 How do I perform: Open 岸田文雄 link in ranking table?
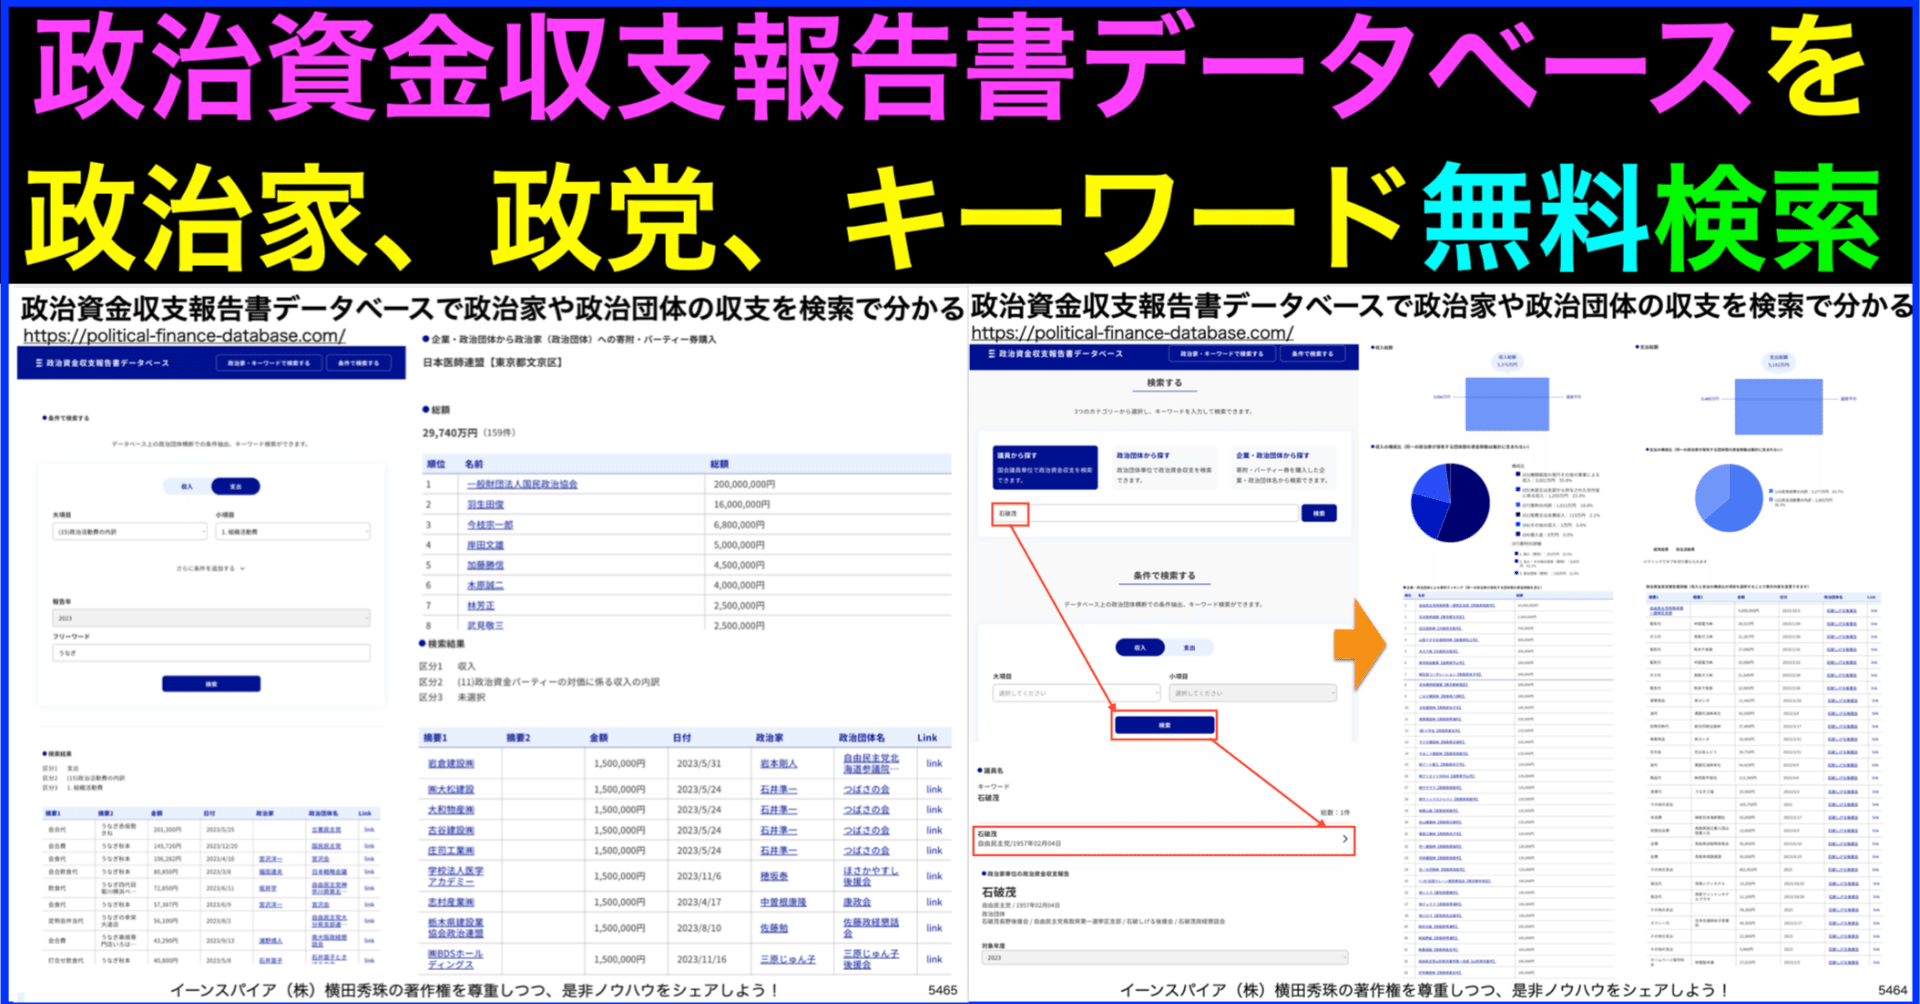[485, 545]
